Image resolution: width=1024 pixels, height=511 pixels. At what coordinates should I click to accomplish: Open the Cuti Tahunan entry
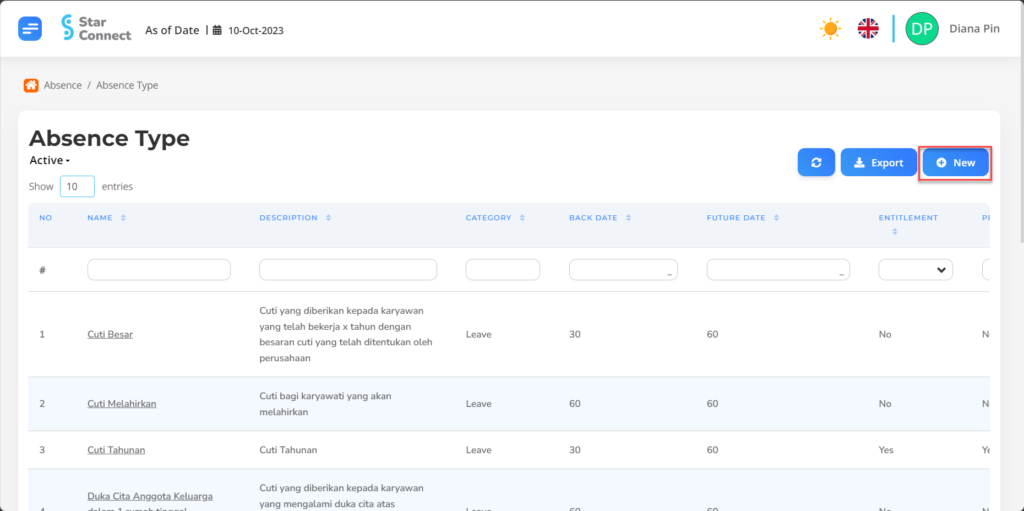pos(116,450)
